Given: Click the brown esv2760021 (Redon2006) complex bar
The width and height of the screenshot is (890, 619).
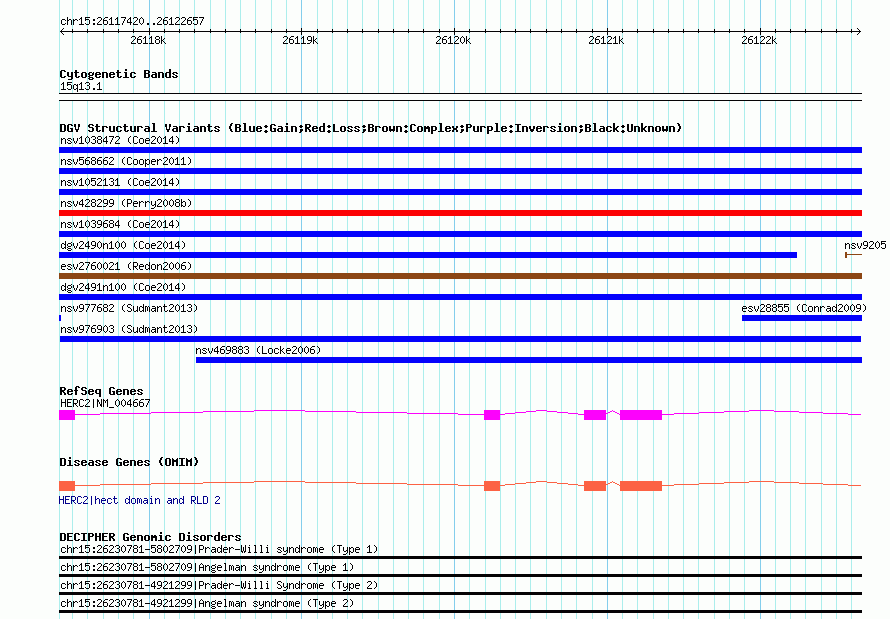Looking at the screenshot, I should pos(460,276).
